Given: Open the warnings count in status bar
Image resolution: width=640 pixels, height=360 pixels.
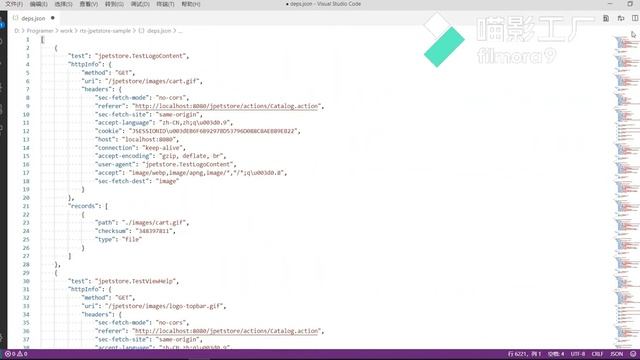Looking at the screenshot, I should click(x=22, y=354).
